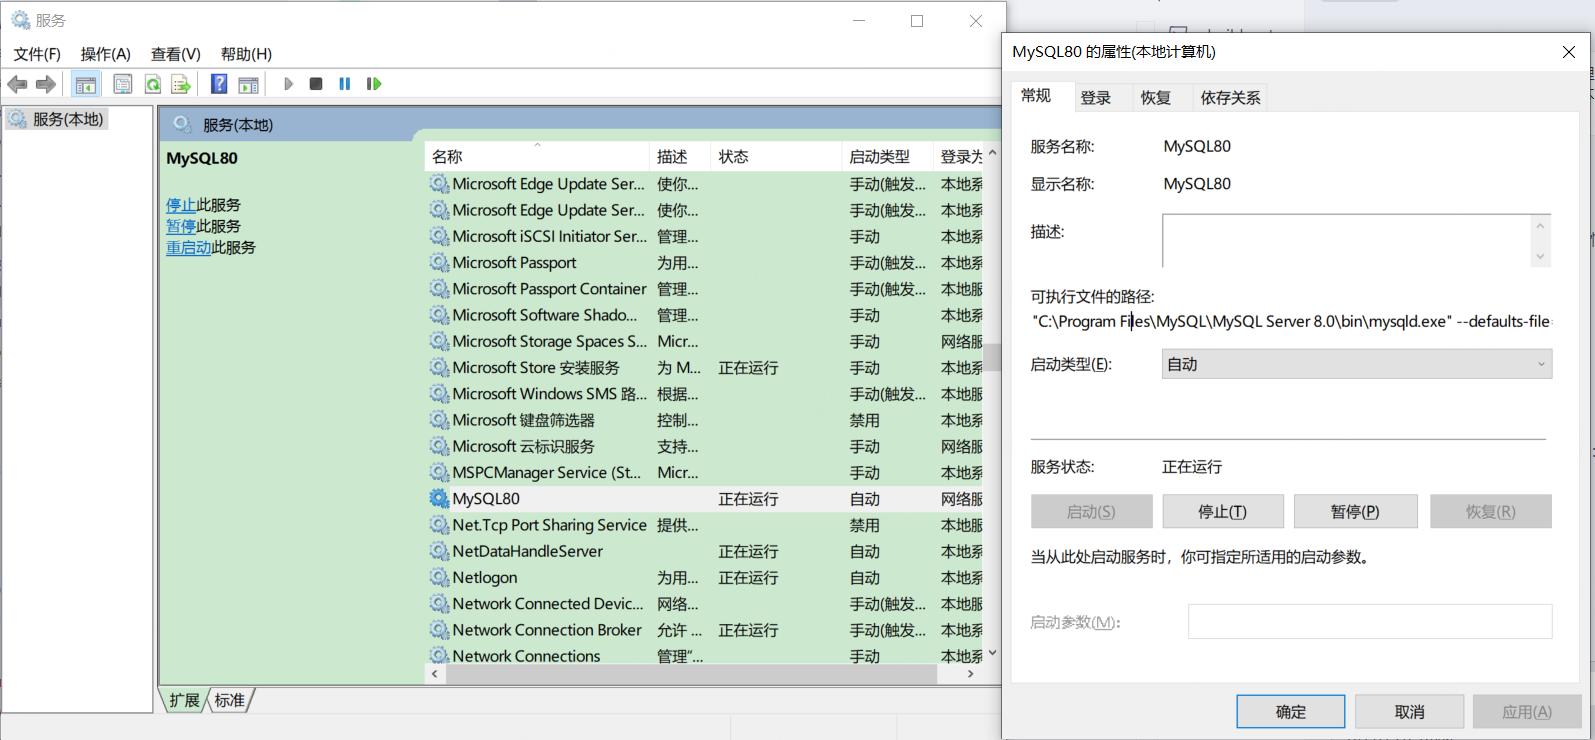The height and width of the screenshot is (740, 1595).
Task: Close the MySQL80 properties dialog
Action: 1568,52
